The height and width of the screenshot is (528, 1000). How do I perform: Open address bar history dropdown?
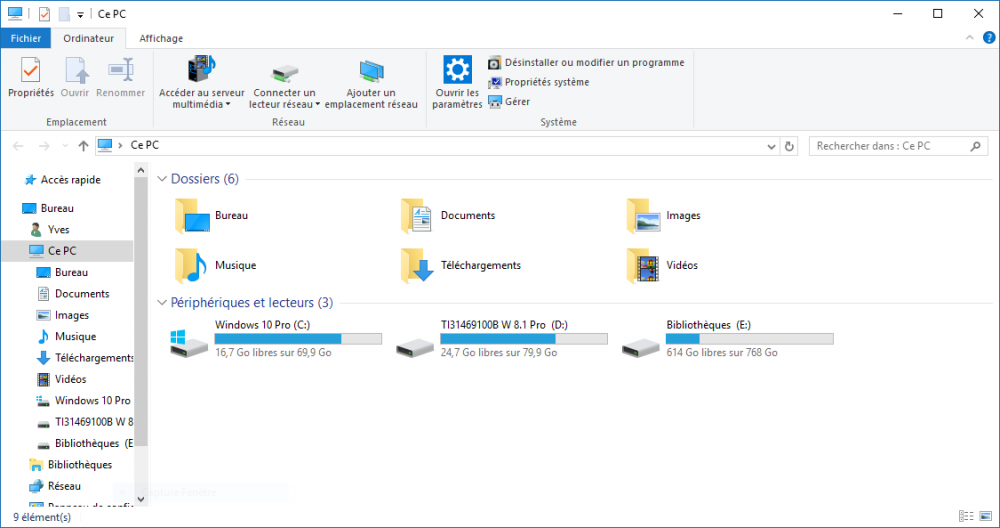point(771,146)
